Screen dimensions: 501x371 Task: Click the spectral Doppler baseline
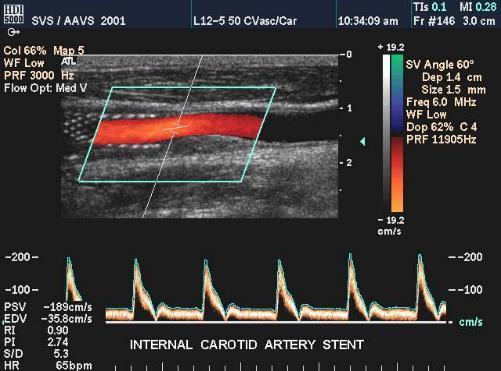(276, 322)
